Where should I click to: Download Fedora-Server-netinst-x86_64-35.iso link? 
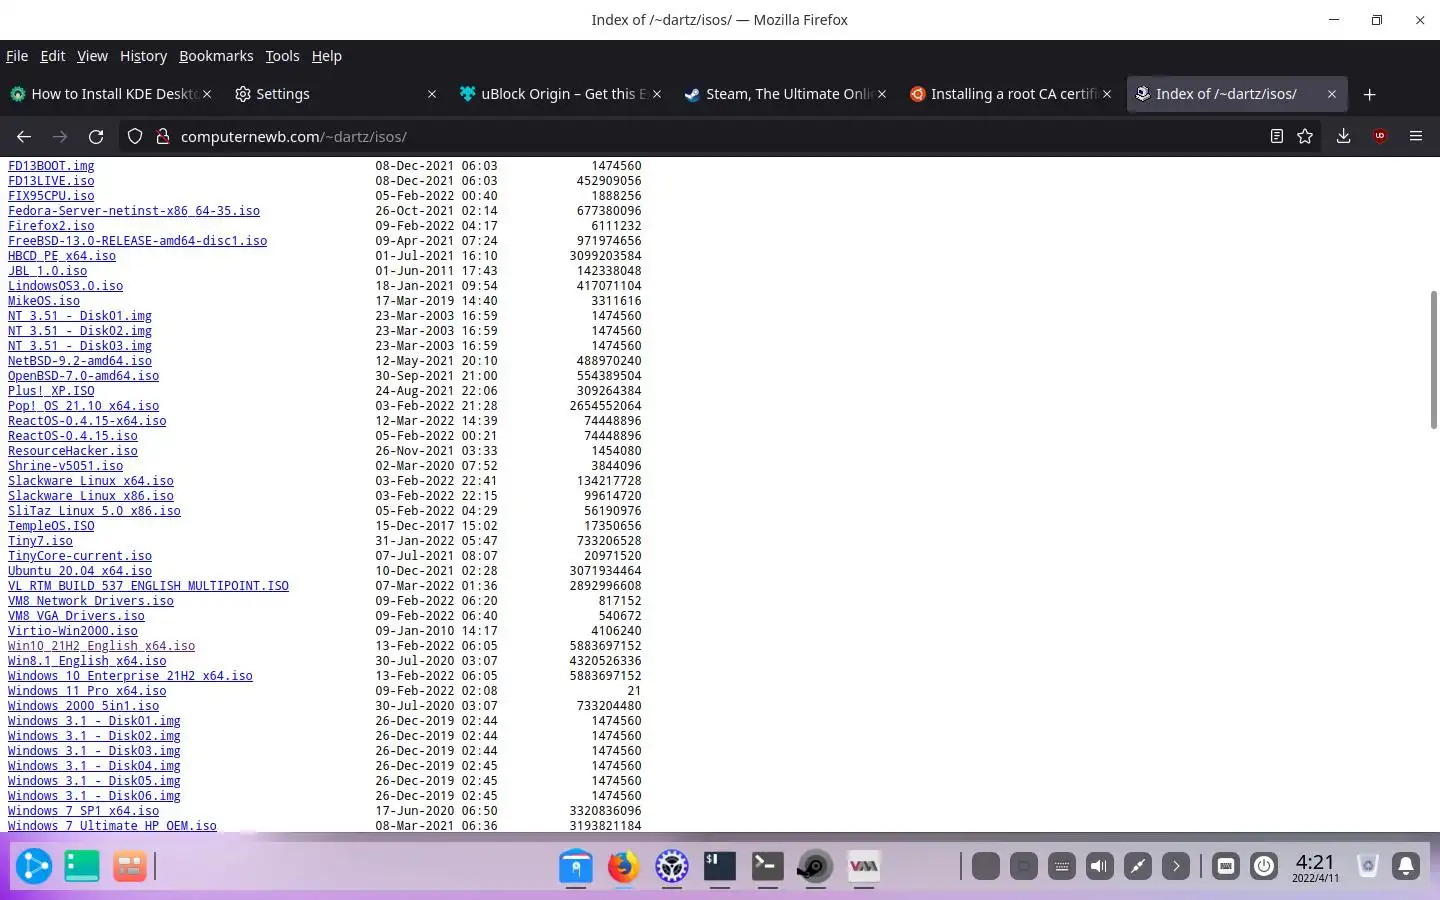(134, 211)
